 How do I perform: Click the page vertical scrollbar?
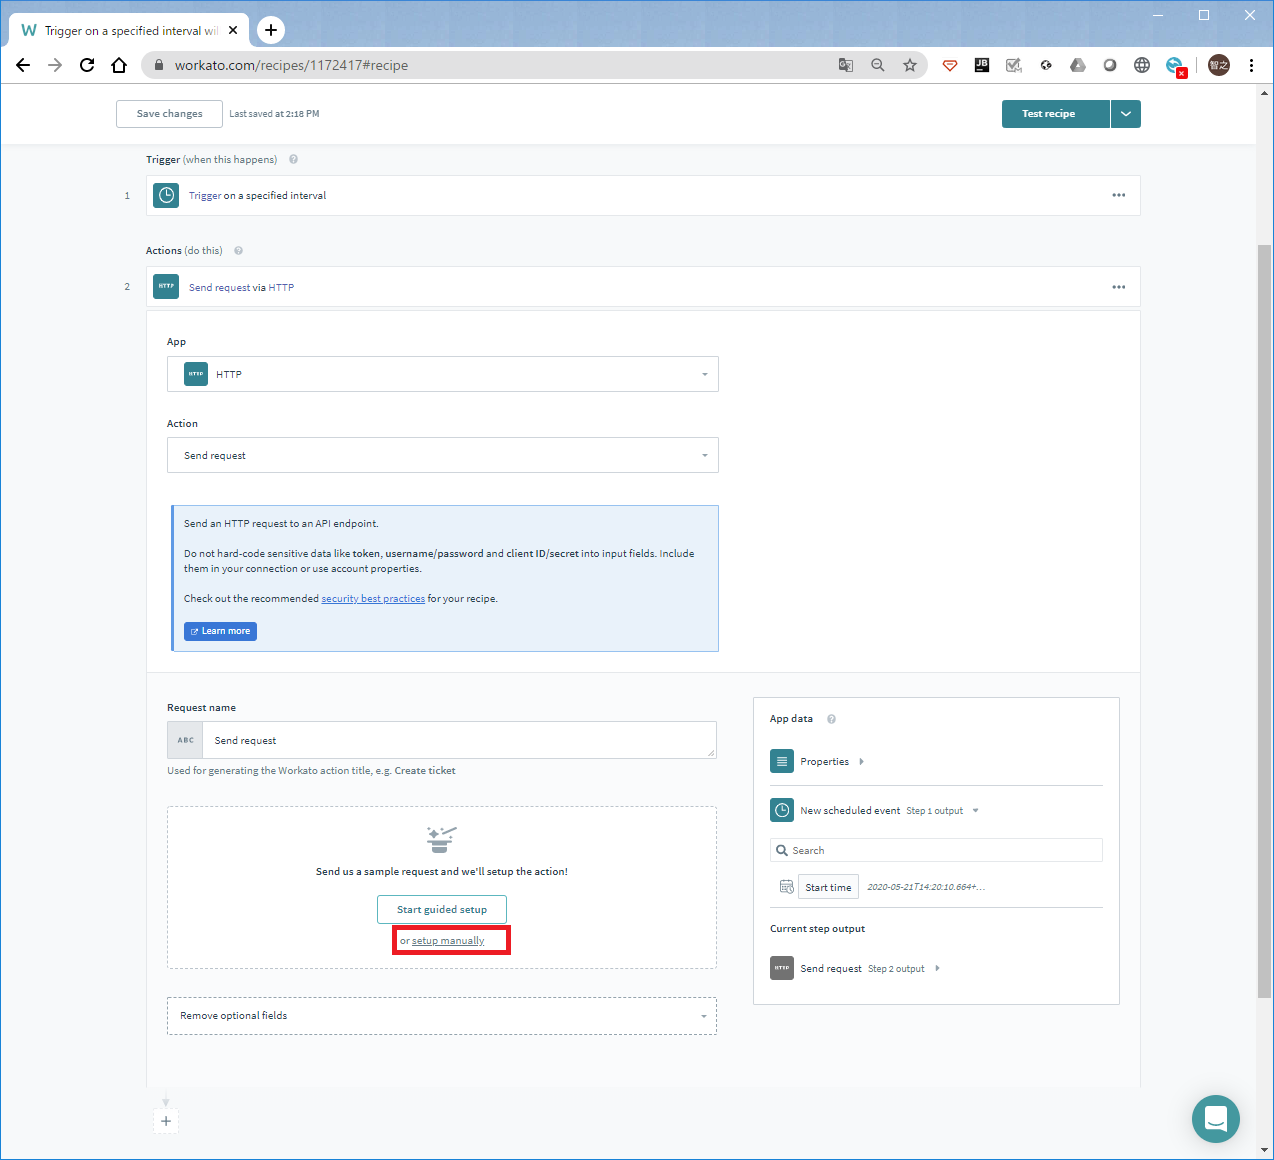coord(1265,620)
